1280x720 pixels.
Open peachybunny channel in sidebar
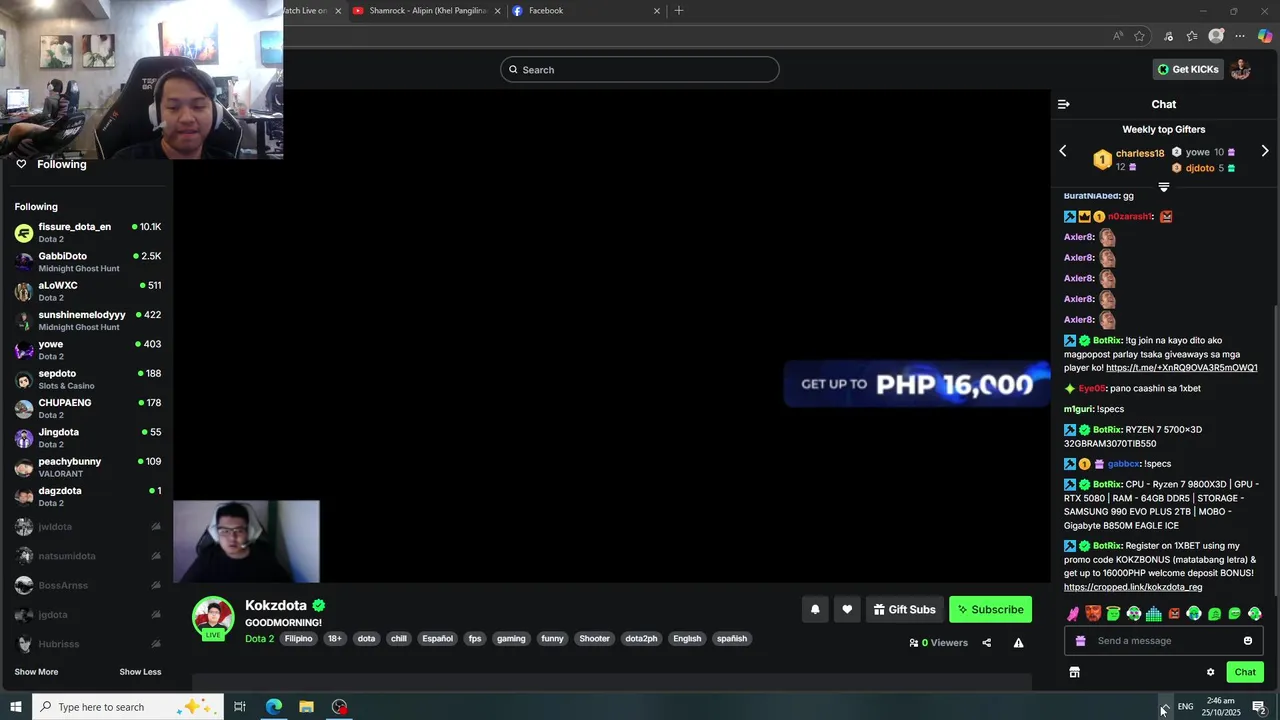pyautogui.click(x=88, y=467)
